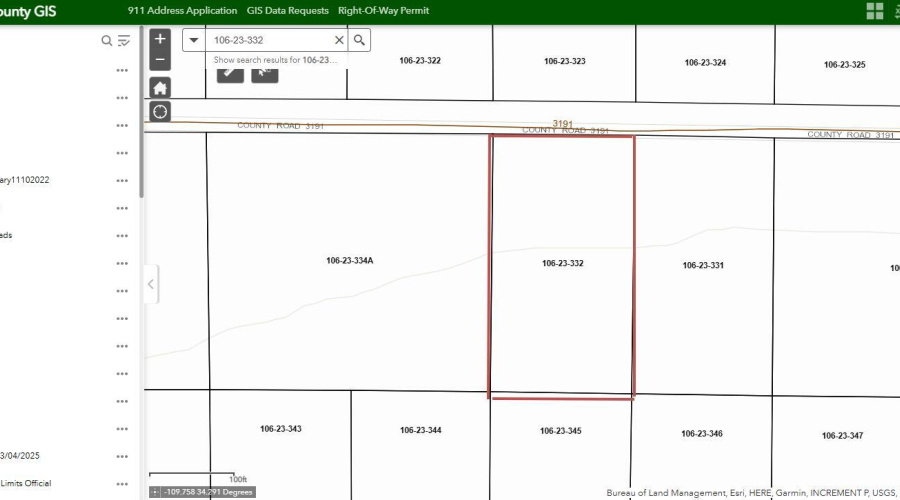Activate the find my location button
The width and height of the screenshot is (900, 500).
pyautogui.click(x=160, y=111)
